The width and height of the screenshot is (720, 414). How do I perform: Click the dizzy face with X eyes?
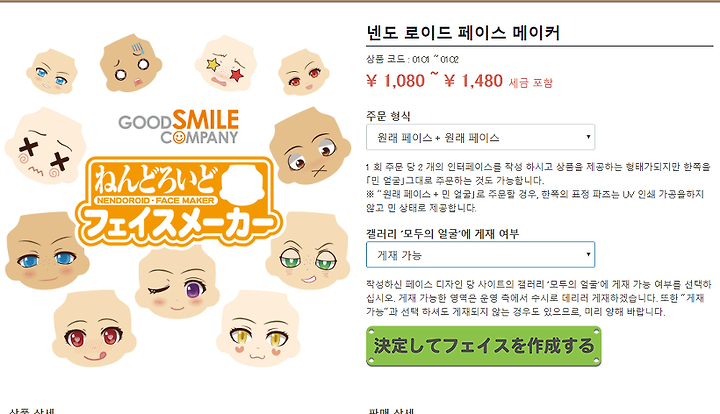tap(45, 146)
